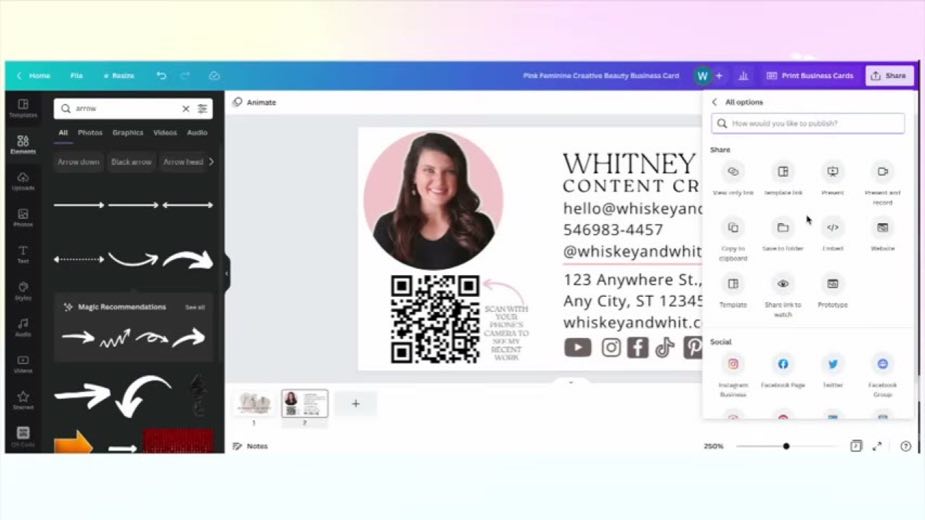Open the QR Code sidebar panel
Screen dimensions: 925x520
23,437
